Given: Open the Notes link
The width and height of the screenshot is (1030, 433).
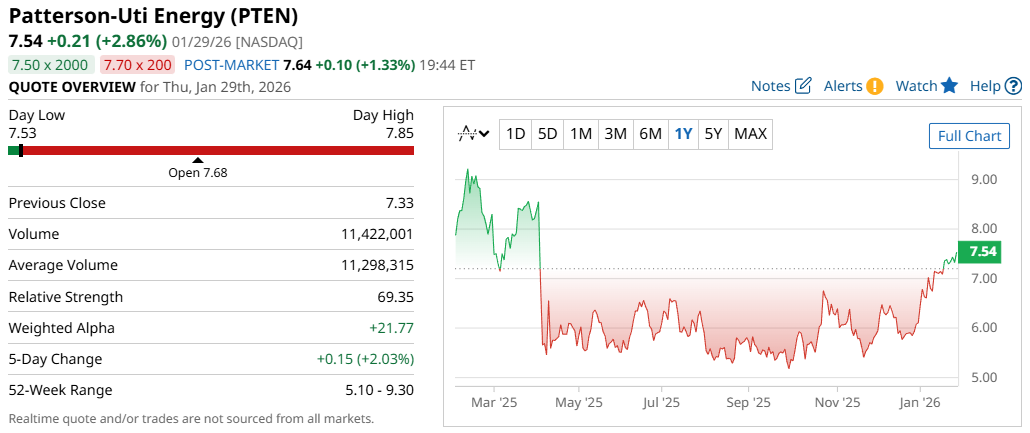Looking at the screenshot, I should [770, 86].
